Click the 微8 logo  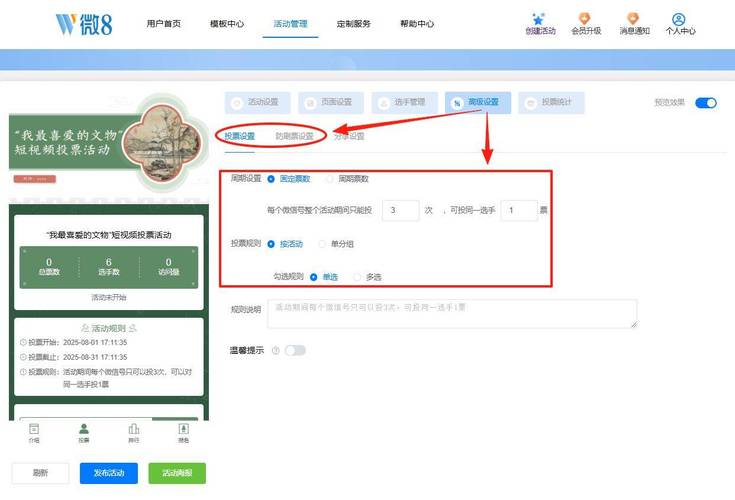point(84,23)
